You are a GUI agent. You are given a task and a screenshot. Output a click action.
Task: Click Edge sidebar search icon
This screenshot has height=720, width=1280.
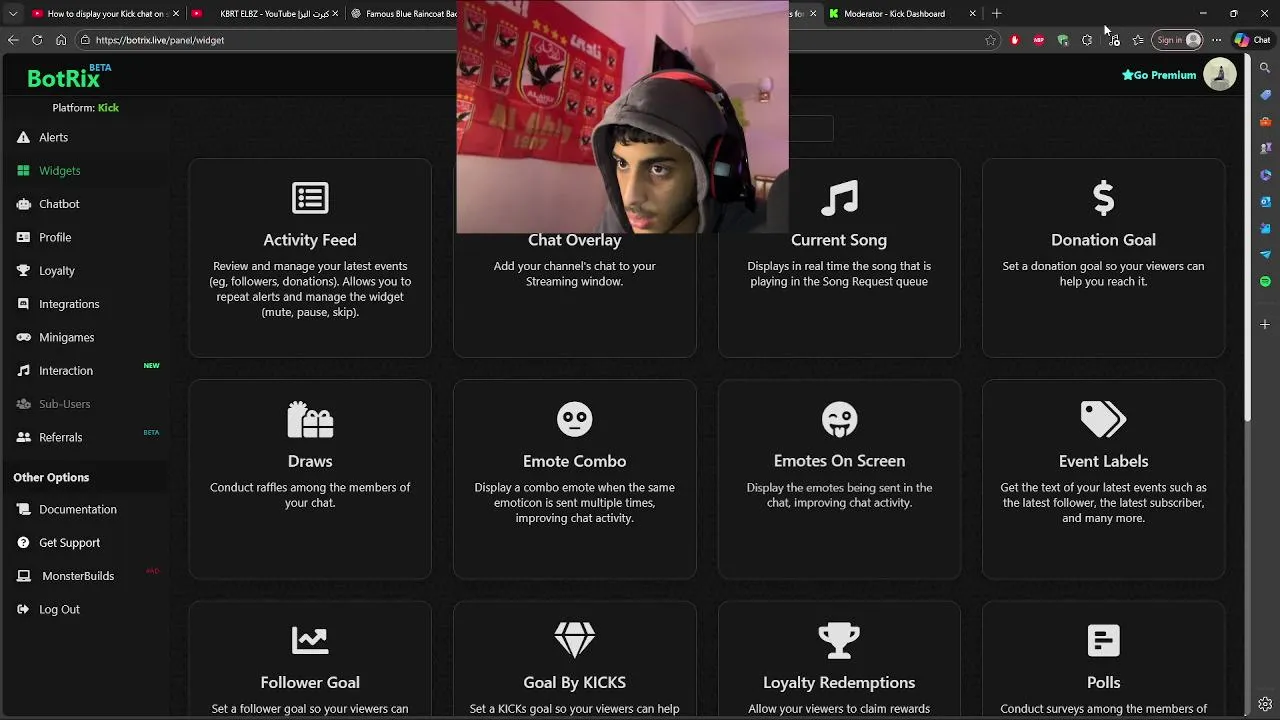1265,68
